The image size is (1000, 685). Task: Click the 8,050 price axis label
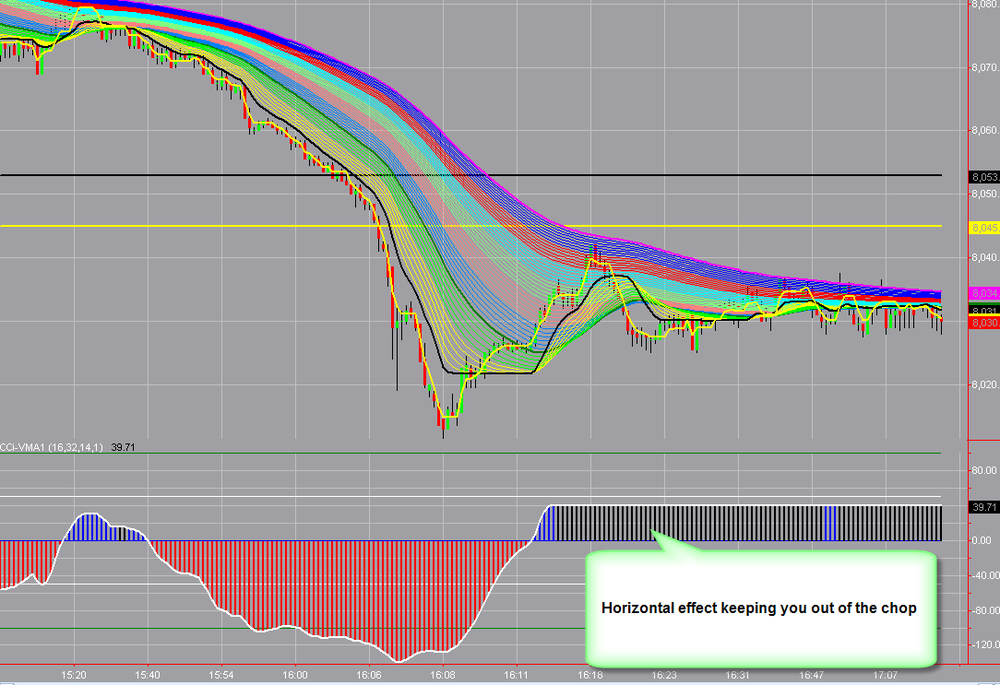985,194
